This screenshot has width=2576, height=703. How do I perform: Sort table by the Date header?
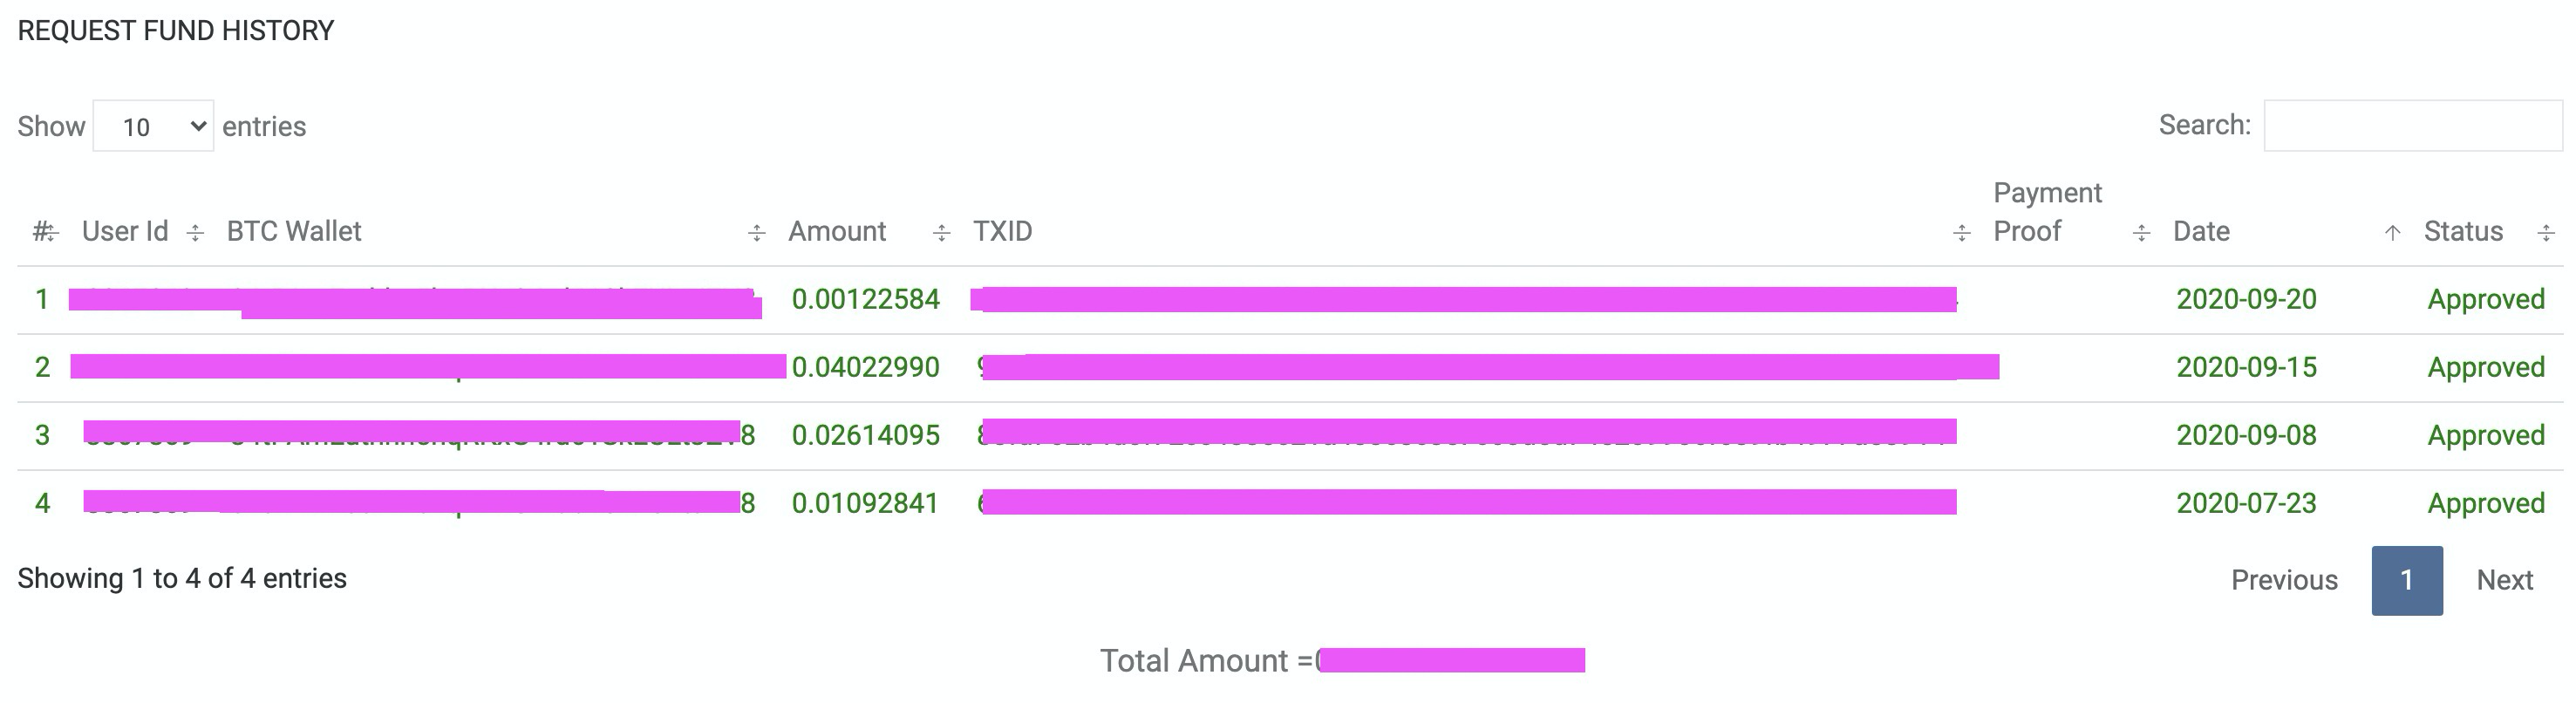[2201, 231]
